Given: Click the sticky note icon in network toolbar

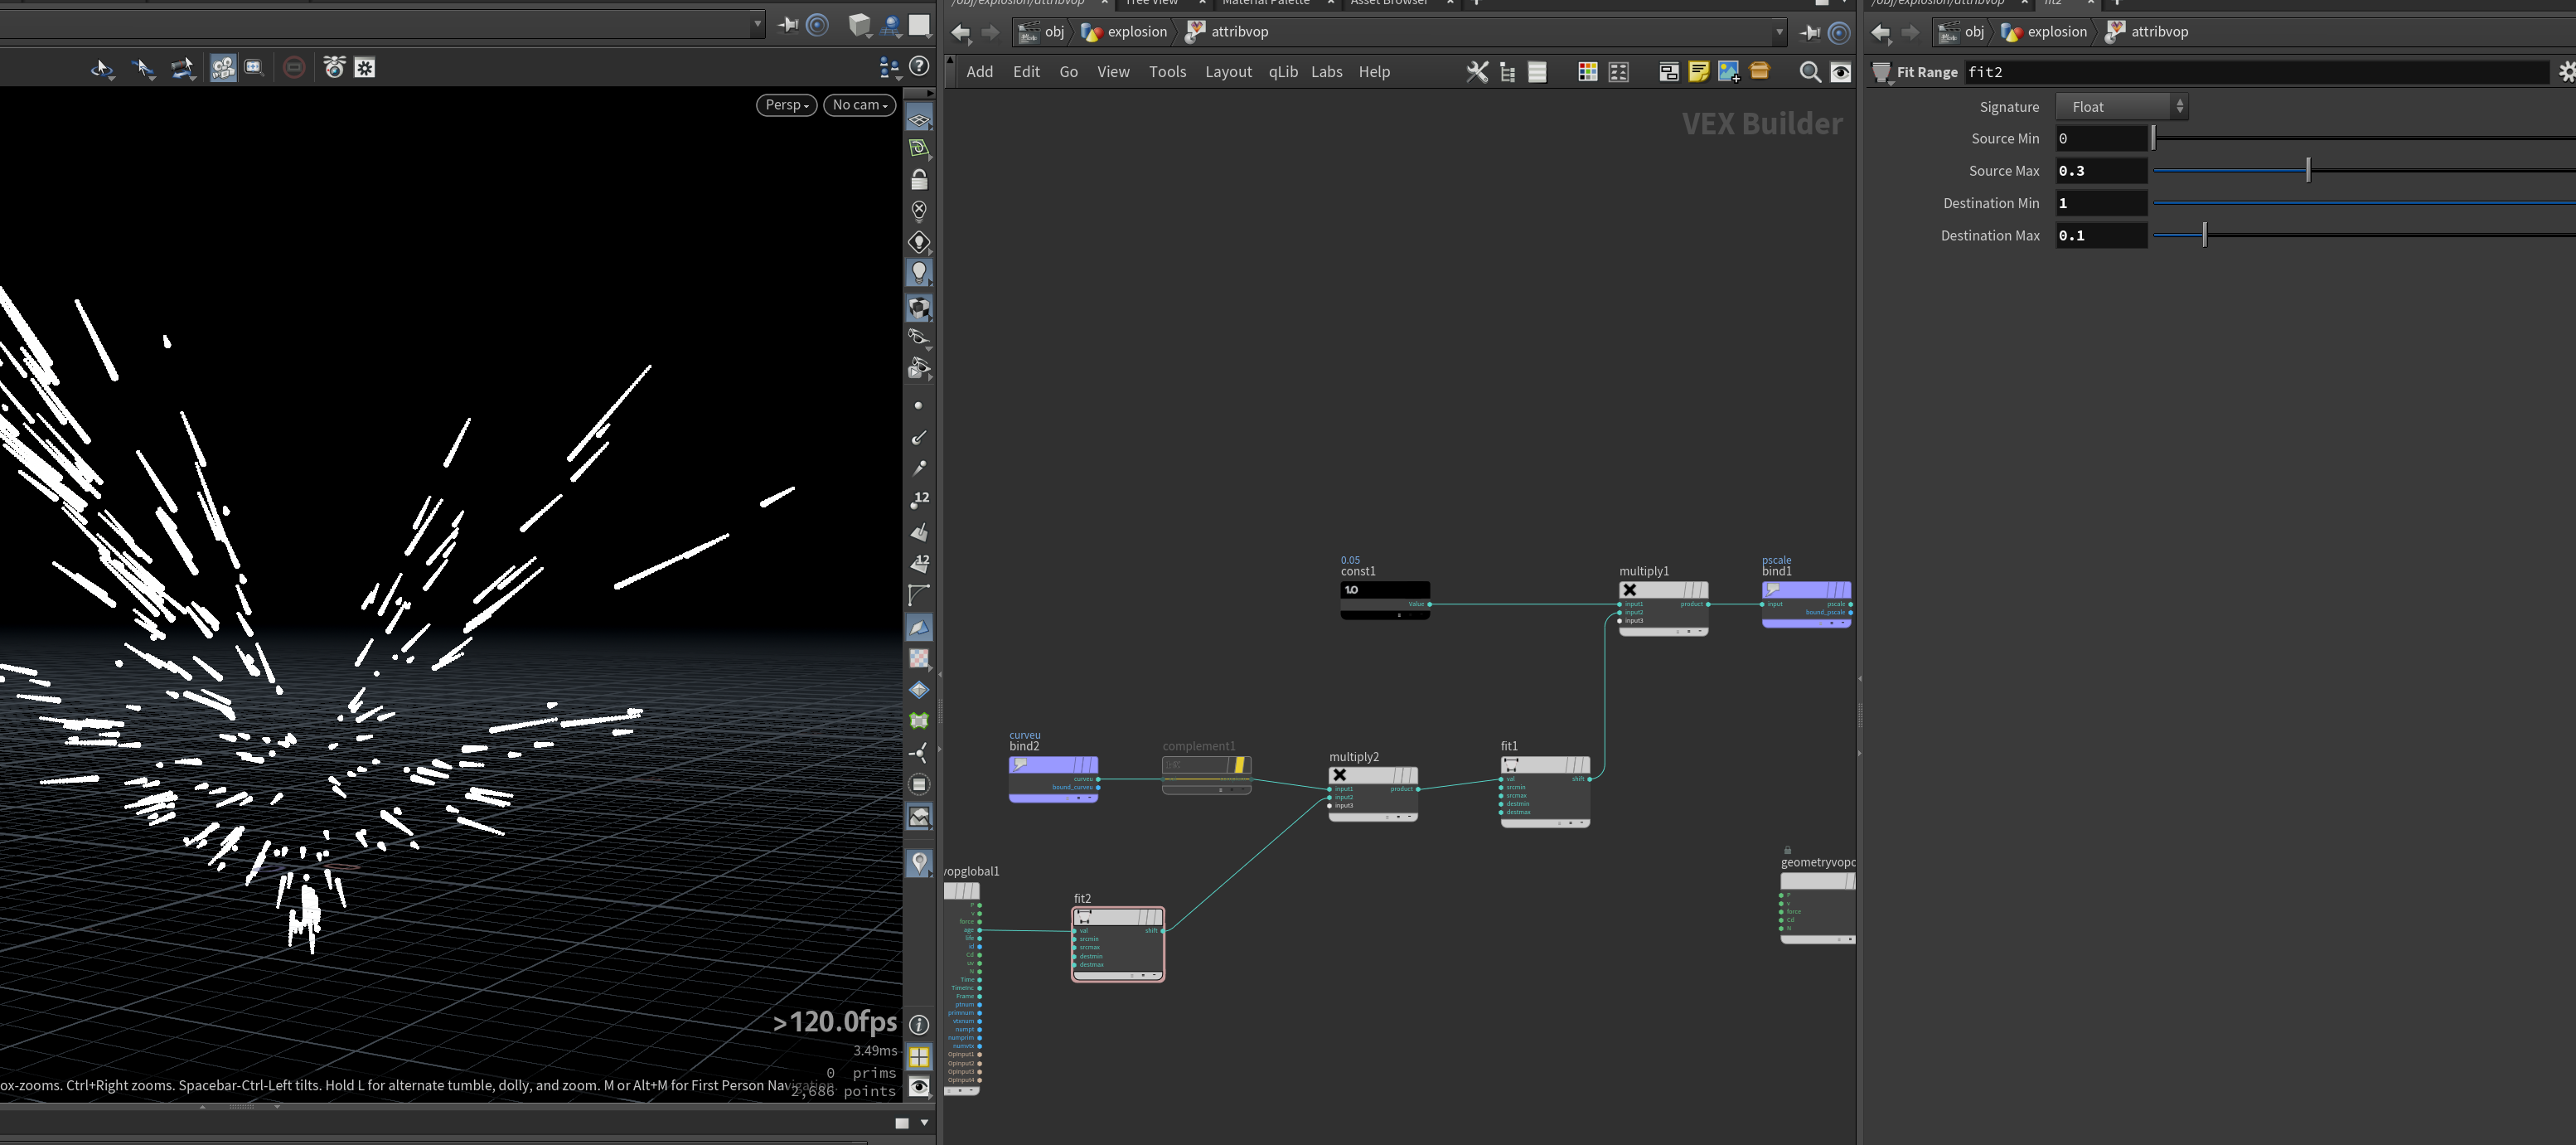Looking at the screenshot, I should pos(1698,72).
